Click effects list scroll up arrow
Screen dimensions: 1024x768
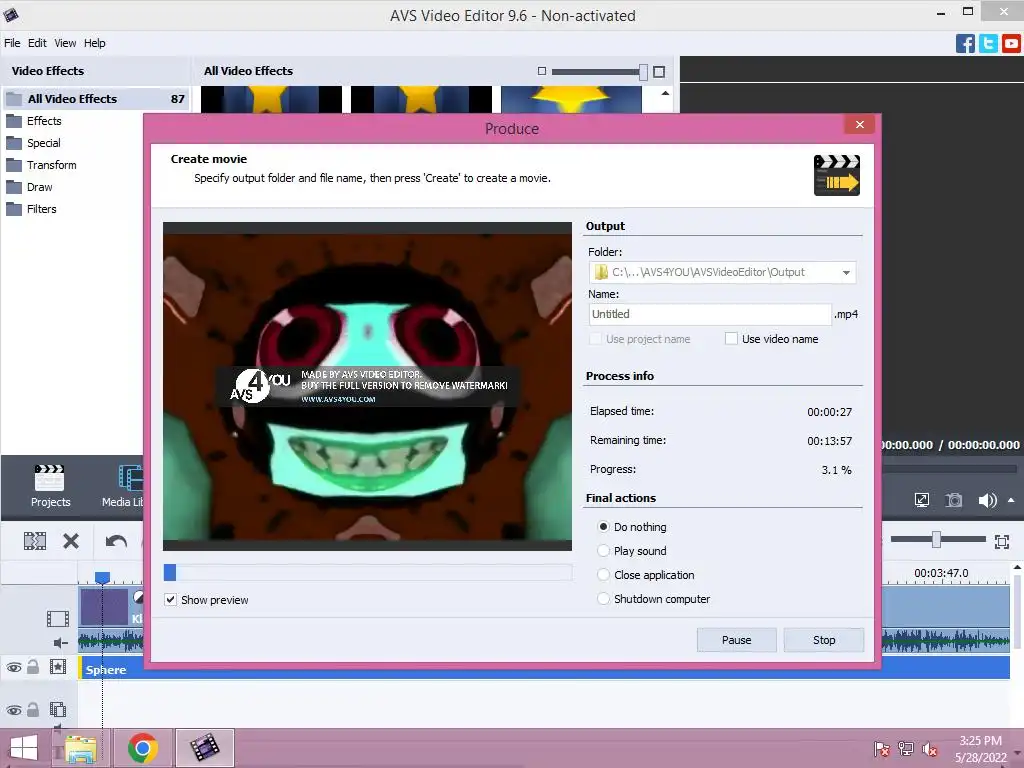[x=665, y=93]
